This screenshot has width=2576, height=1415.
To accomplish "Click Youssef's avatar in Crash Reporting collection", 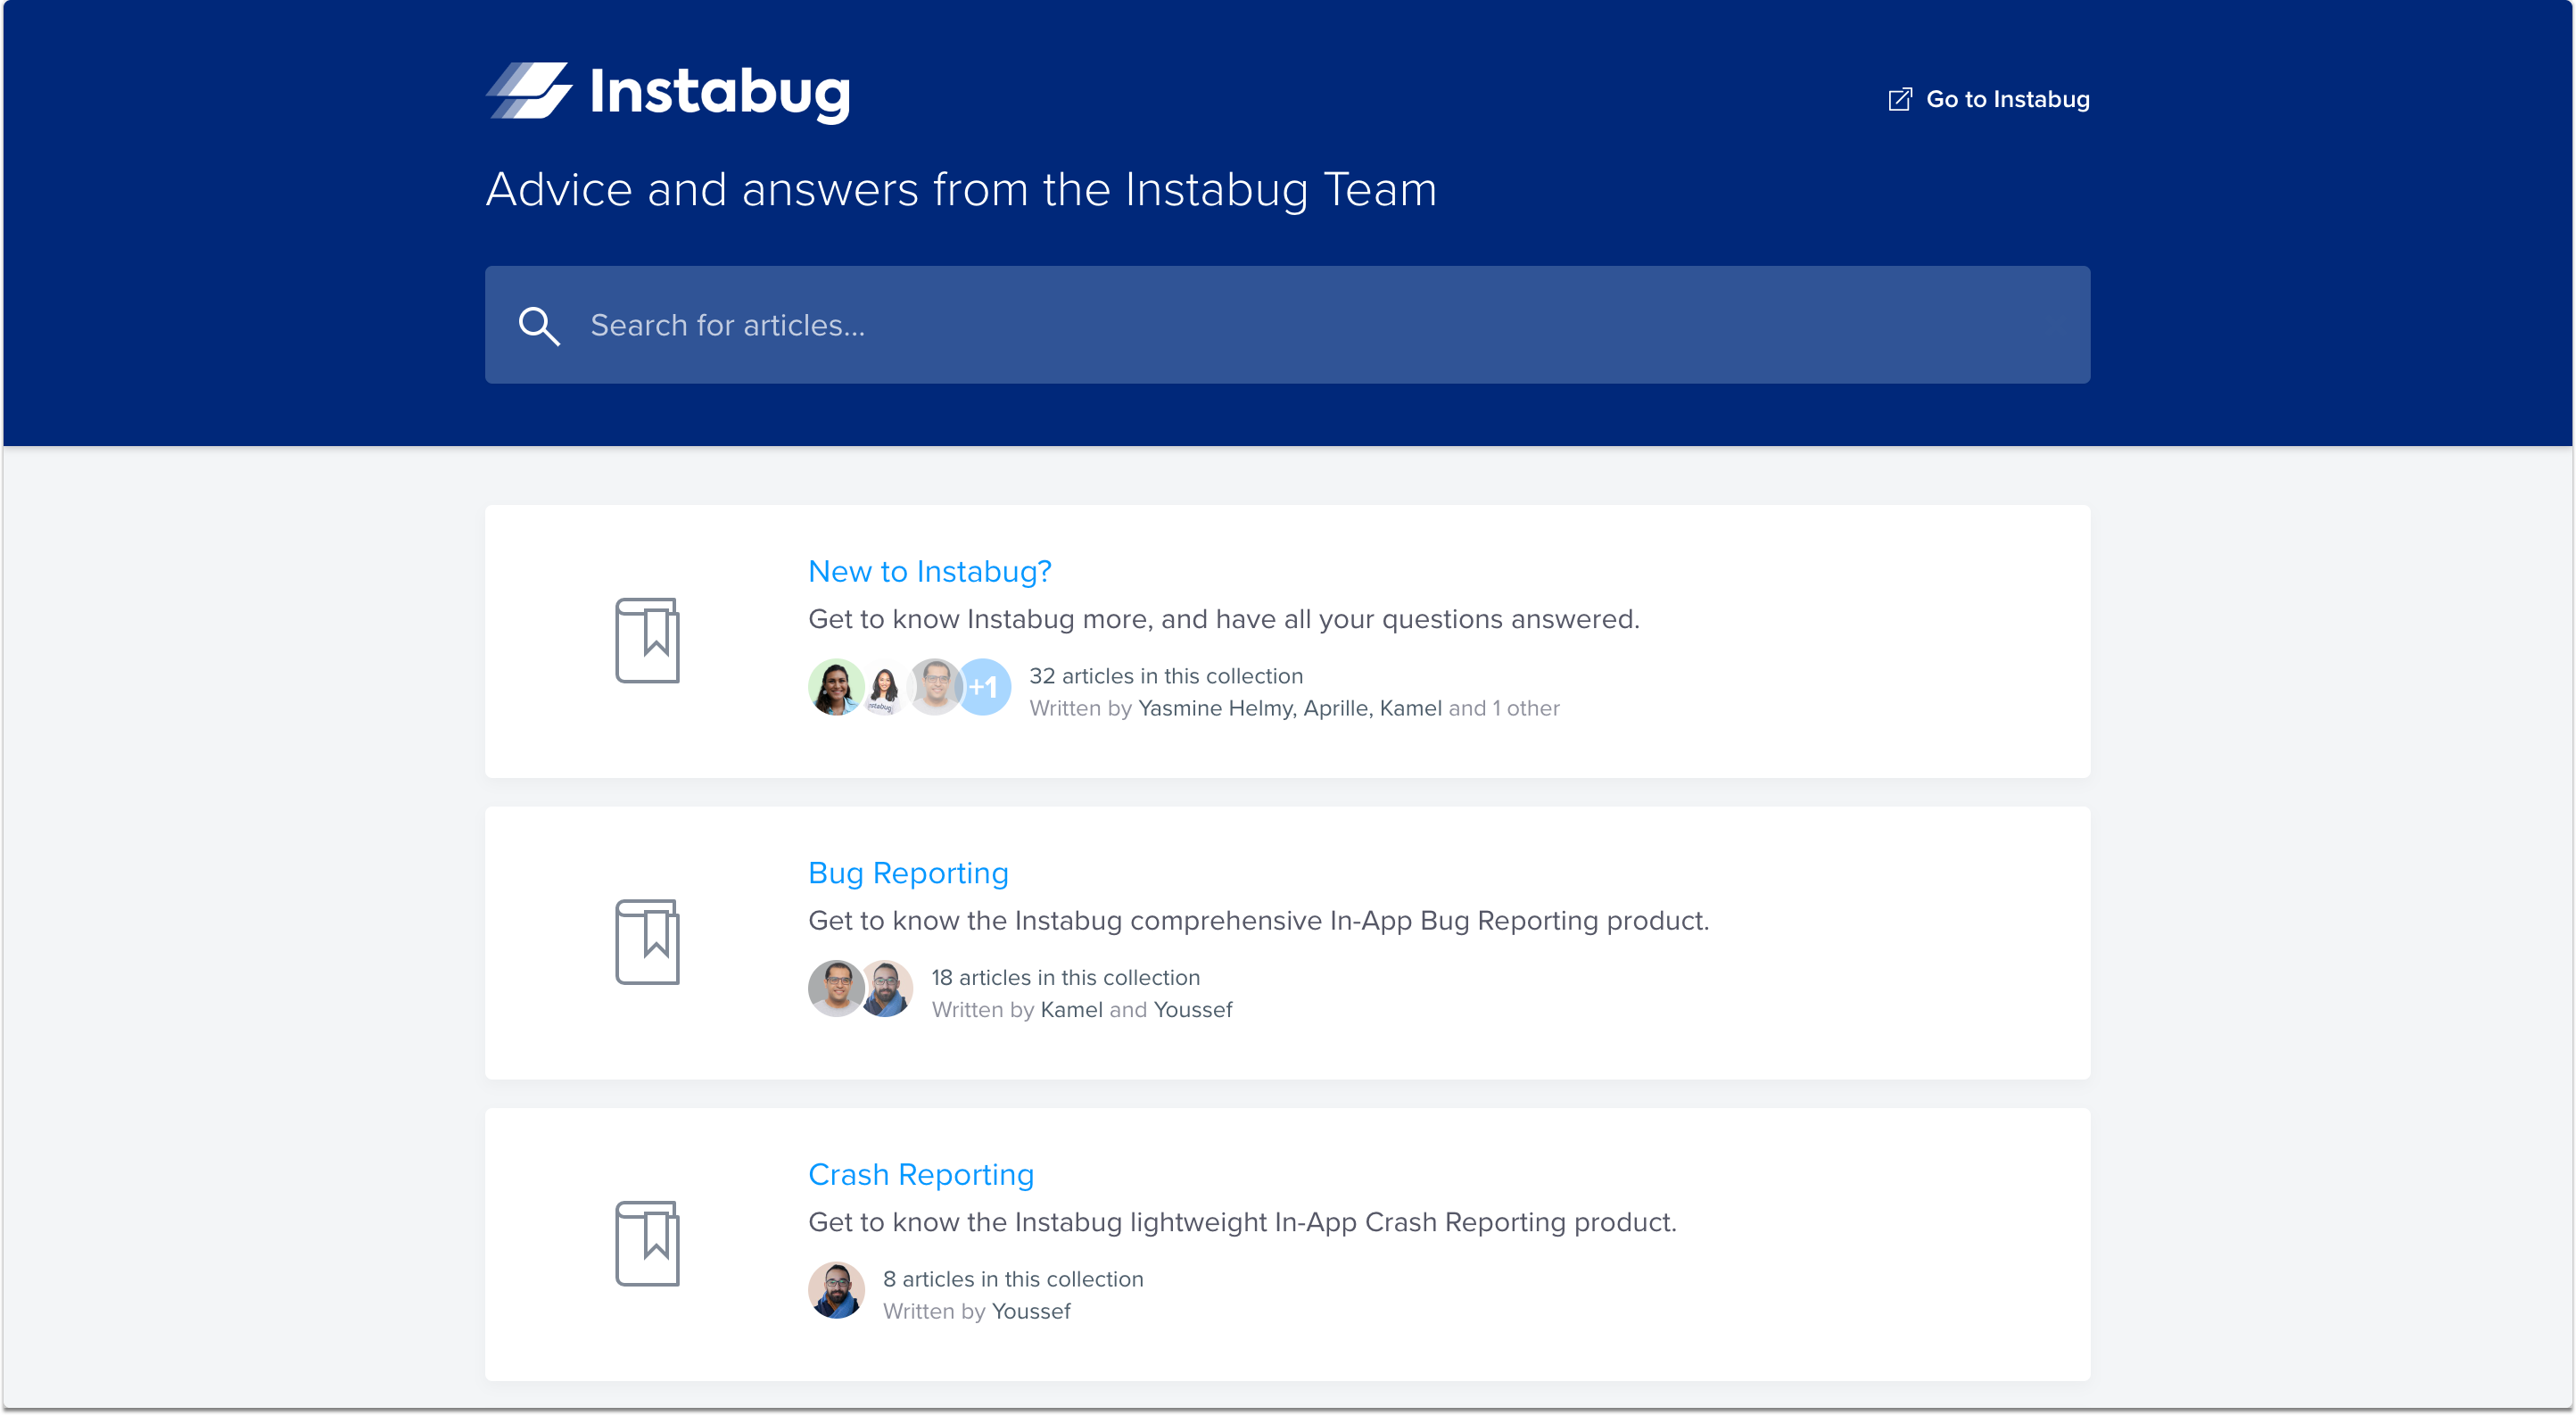I will pyautogui.click(x=836, y=1290).
